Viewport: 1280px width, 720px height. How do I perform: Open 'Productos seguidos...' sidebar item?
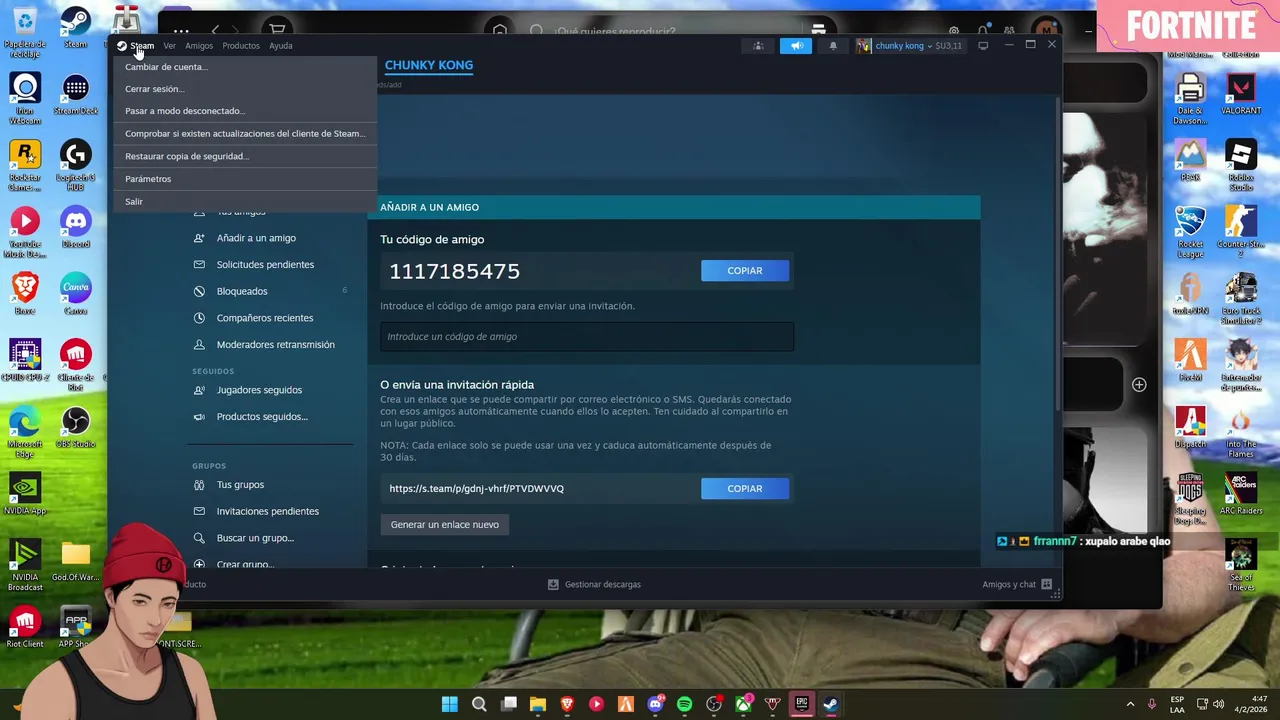(x=262, y=417)
